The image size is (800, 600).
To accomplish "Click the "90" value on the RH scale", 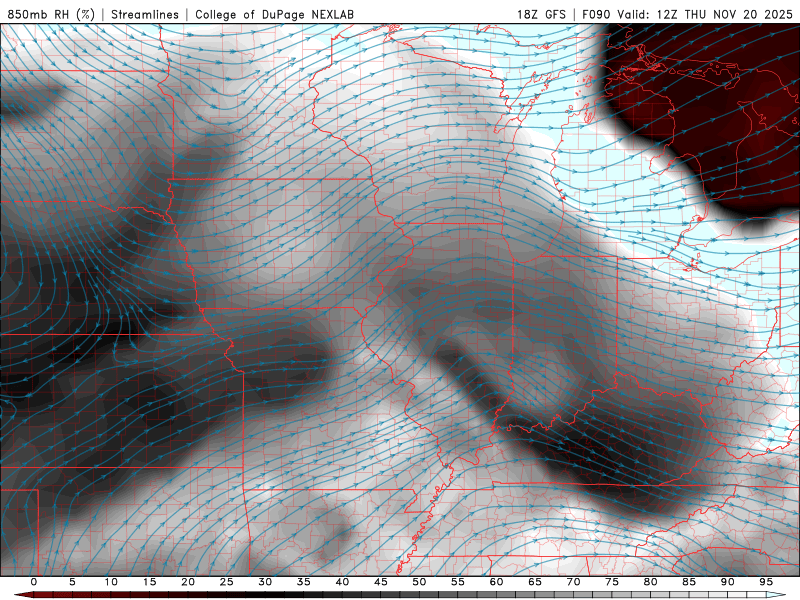I will (727, 582).
